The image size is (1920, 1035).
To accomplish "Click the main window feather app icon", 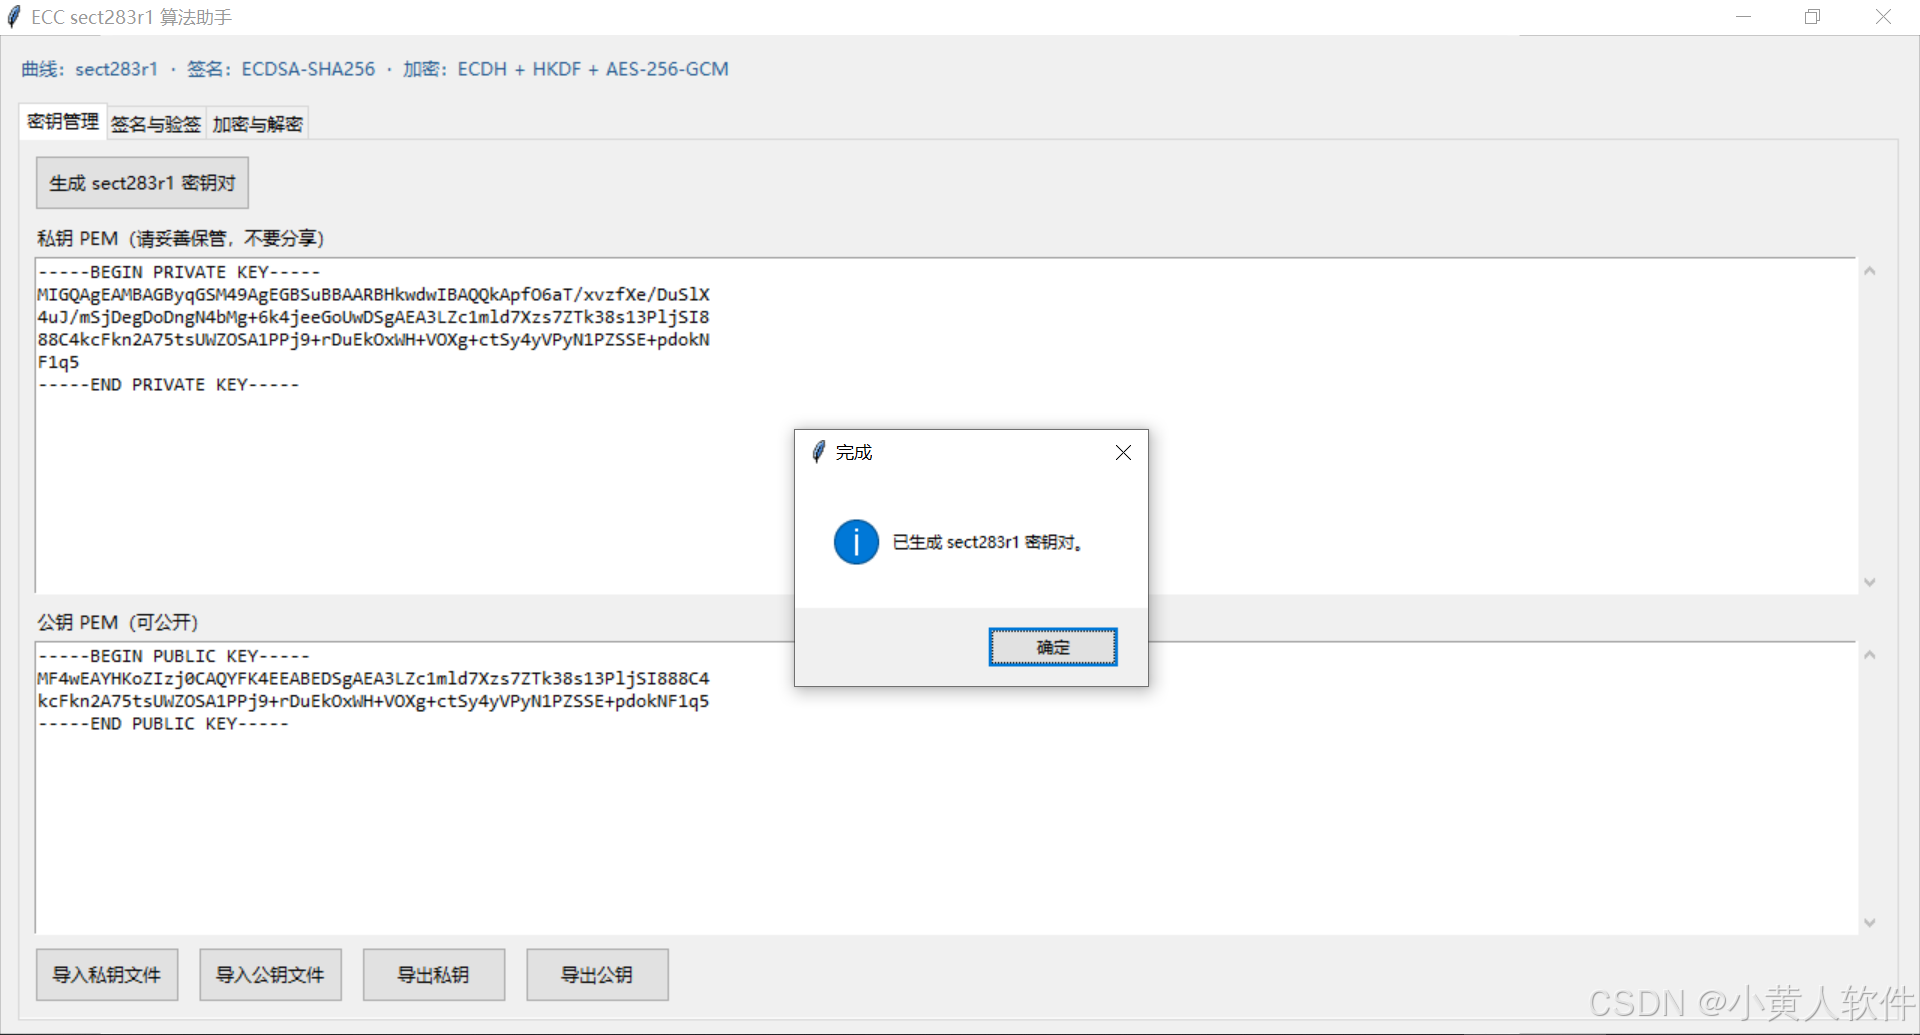I will click(14, 17).
